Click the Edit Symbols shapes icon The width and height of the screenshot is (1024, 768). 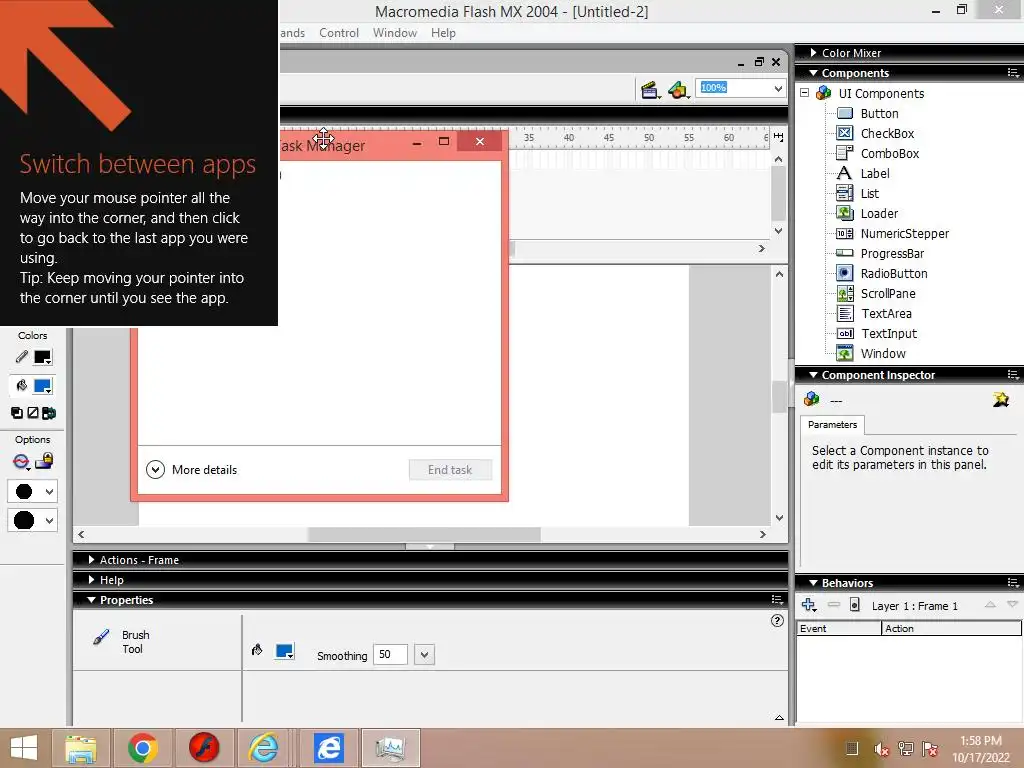[x=678, y=89]
